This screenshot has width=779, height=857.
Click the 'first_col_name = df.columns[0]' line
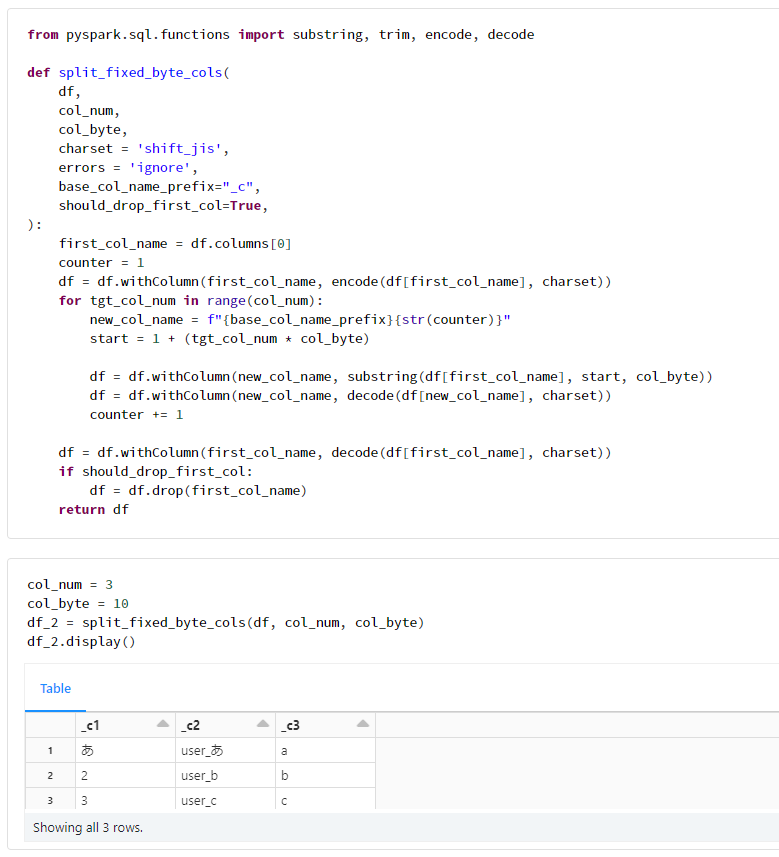pyautogui.click(x=175, y=244)
